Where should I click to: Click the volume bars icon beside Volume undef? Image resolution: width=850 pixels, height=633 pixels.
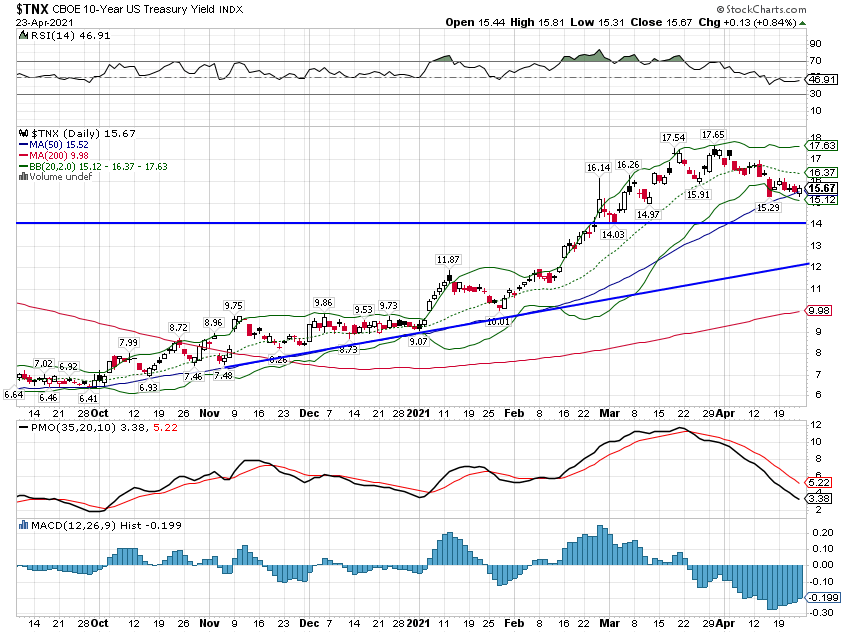[23, 177]
